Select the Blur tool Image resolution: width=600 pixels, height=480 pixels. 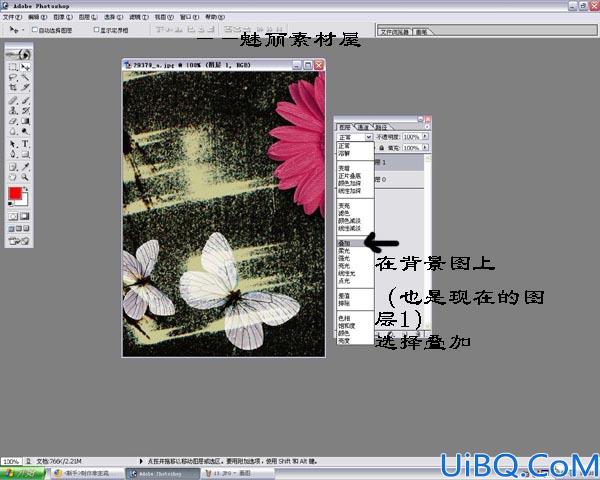pos(13,131)
